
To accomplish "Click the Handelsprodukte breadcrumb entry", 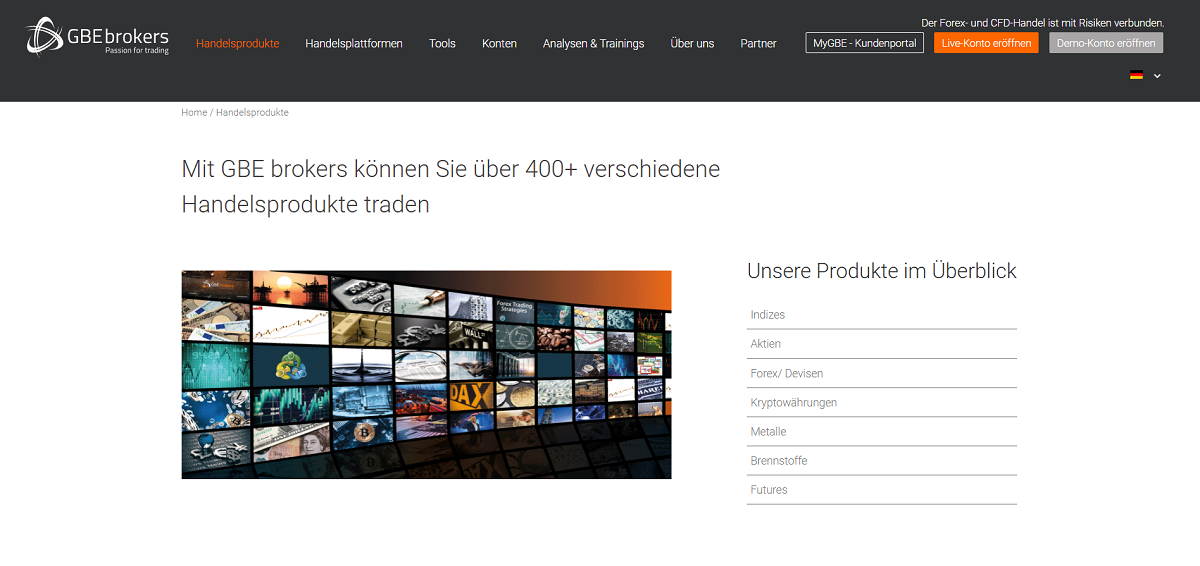I will [x=252, y=113].
